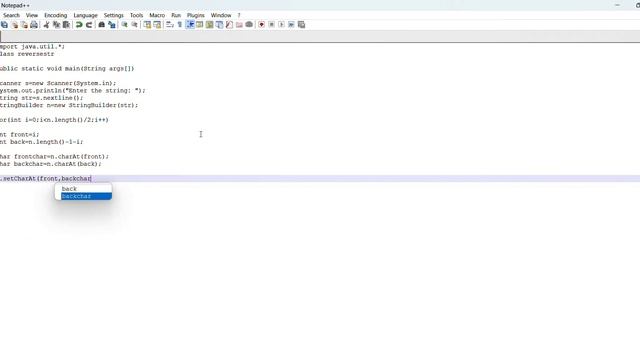Open the Window menu
The image size is (640, 360).
click(x=221, y=15)
